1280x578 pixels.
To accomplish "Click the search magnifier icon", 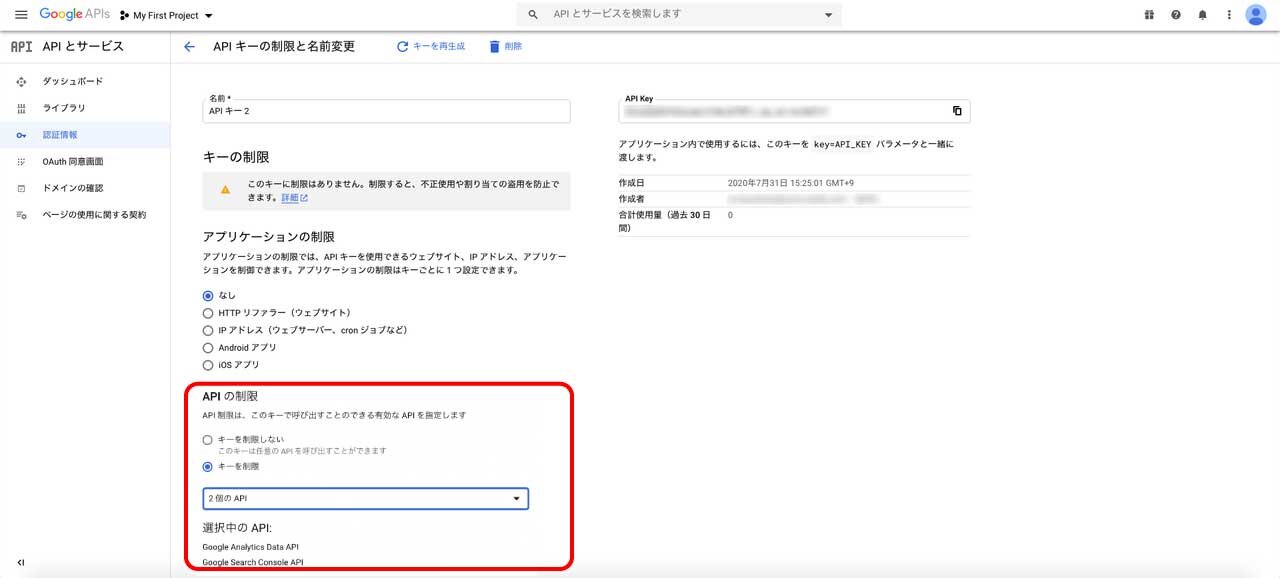I will (x=533, y=15).
